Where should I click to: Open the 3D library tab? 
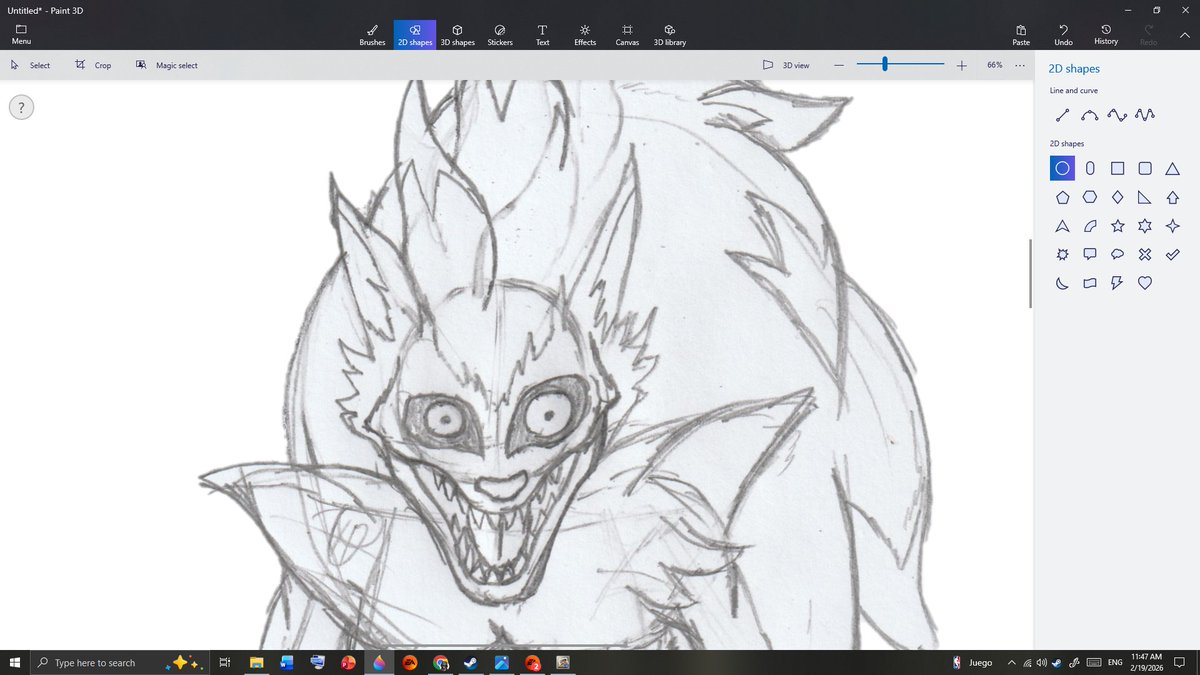coord(670,35)
